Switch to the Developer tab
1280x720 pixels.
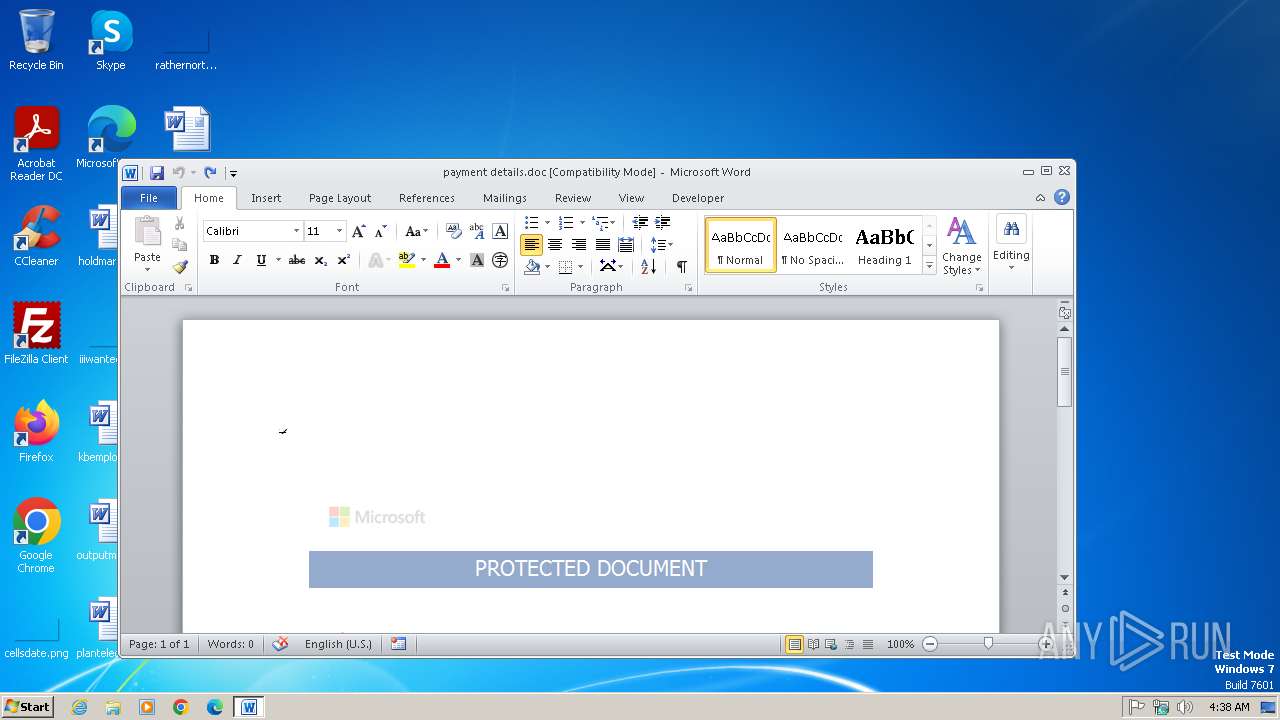(x=698, y=198)
